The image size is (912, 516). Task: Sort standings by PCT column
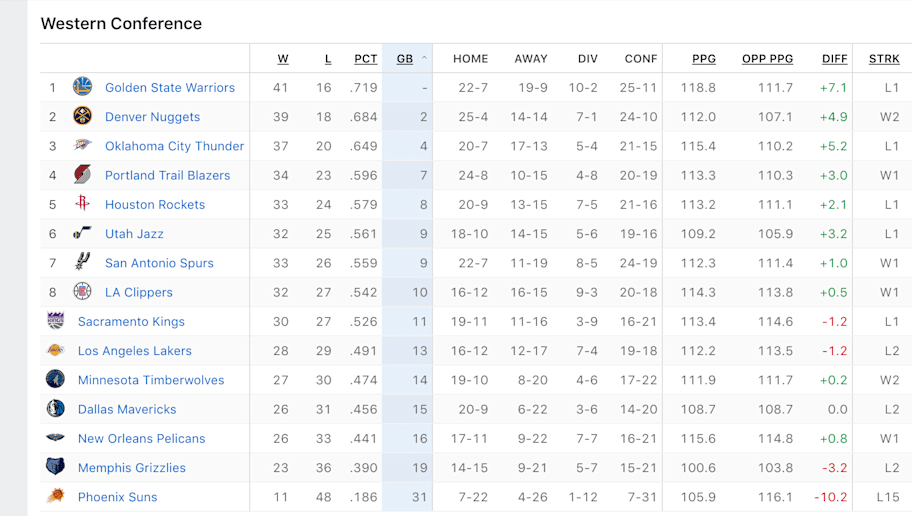(366, 59)
